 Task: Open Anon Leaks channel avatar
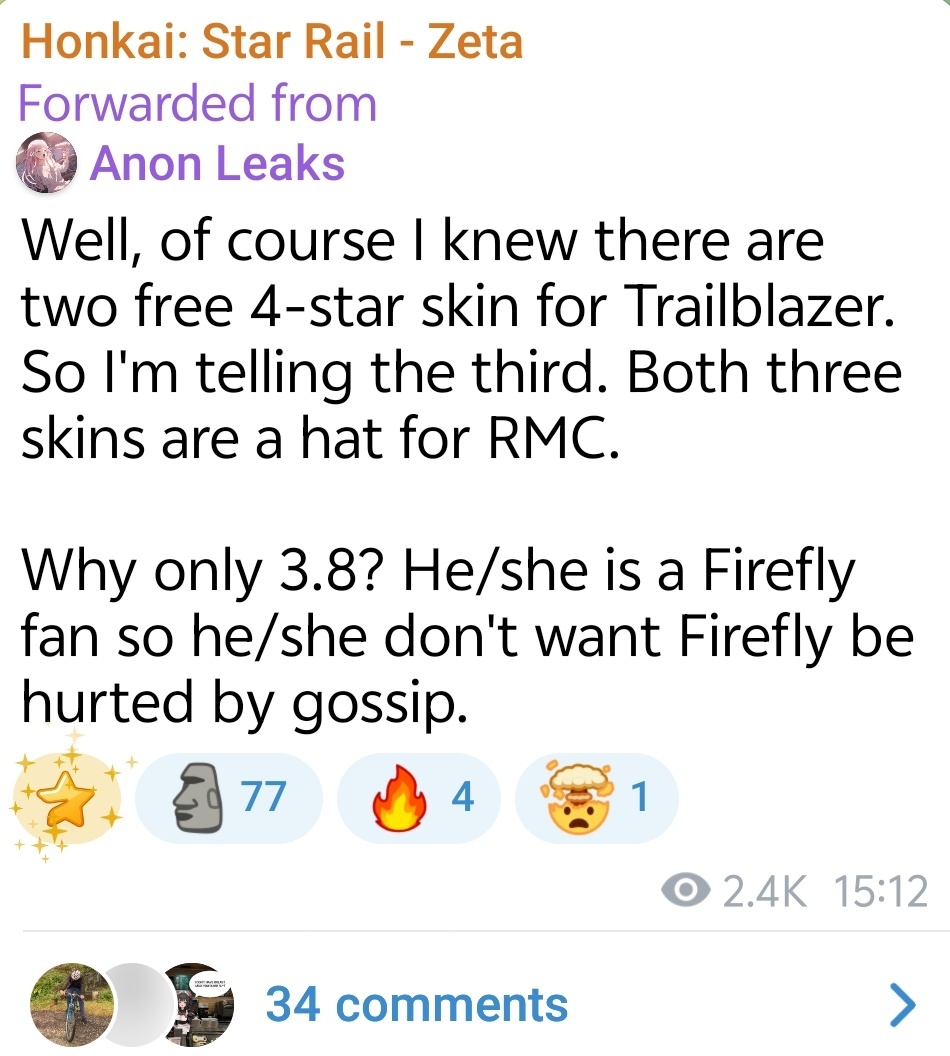click(47, 163)
